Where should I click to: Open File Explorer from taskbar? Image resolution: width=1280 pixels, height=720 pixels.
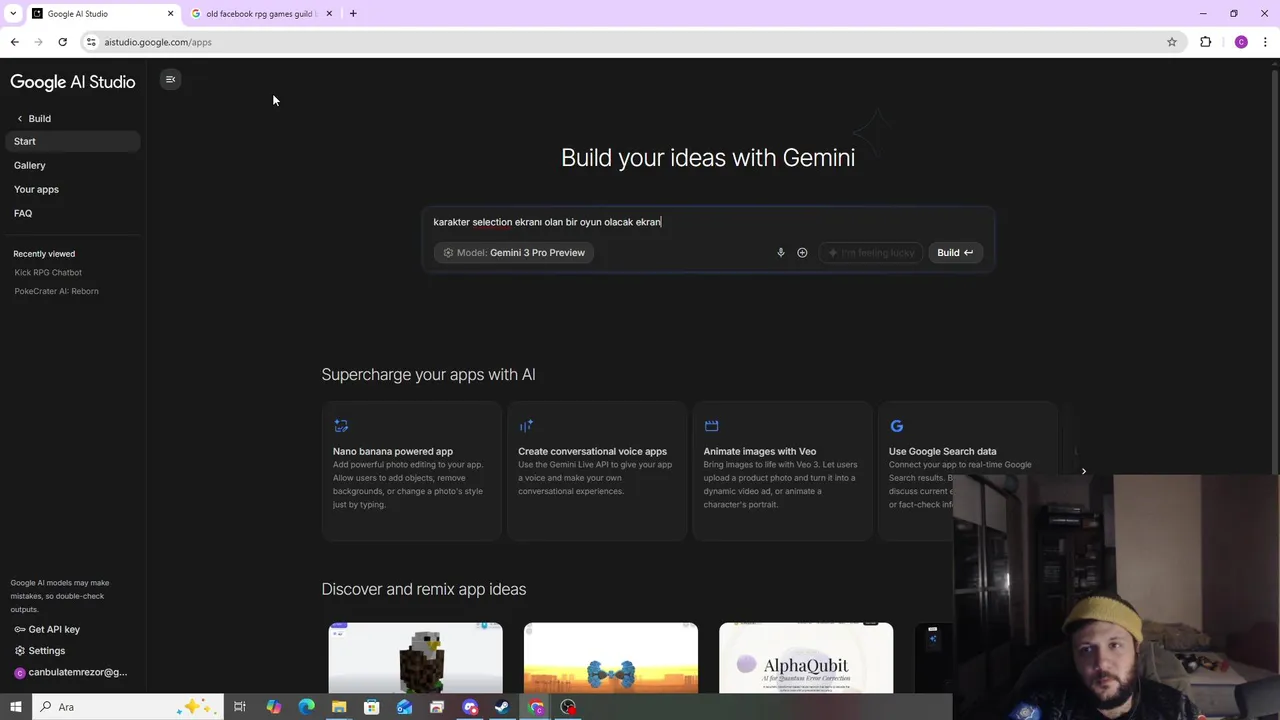pos(339,707)
